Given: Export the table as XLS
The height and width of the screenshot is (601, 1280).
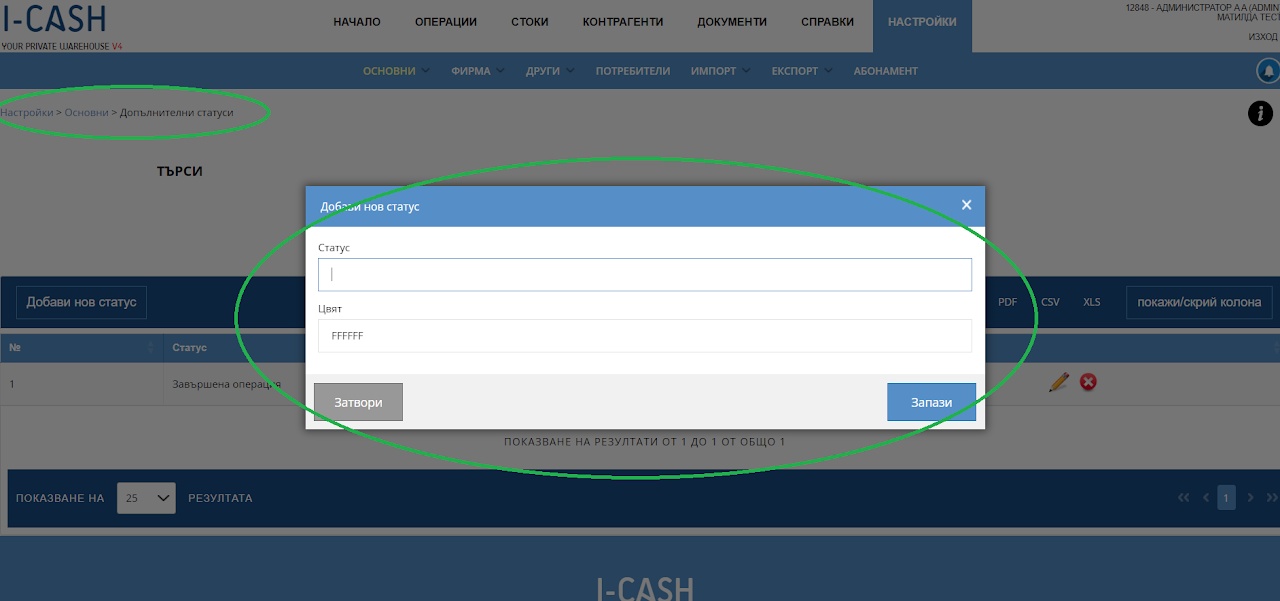Looking at the screenshot, I should [1092, 302].
